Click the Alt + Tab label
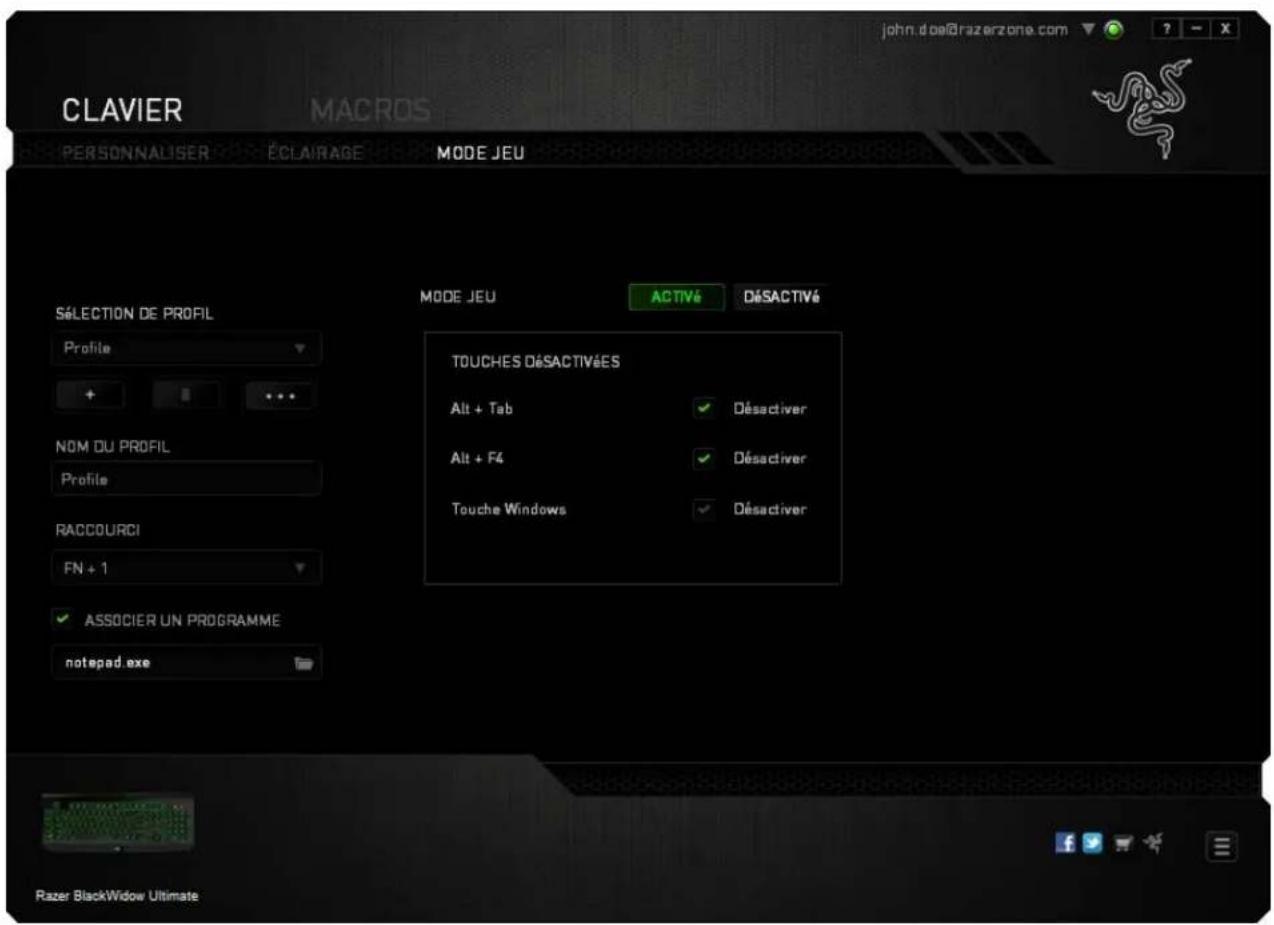Screen dimensions: 1274x925 pyautogui.click(x=482, y=409)
